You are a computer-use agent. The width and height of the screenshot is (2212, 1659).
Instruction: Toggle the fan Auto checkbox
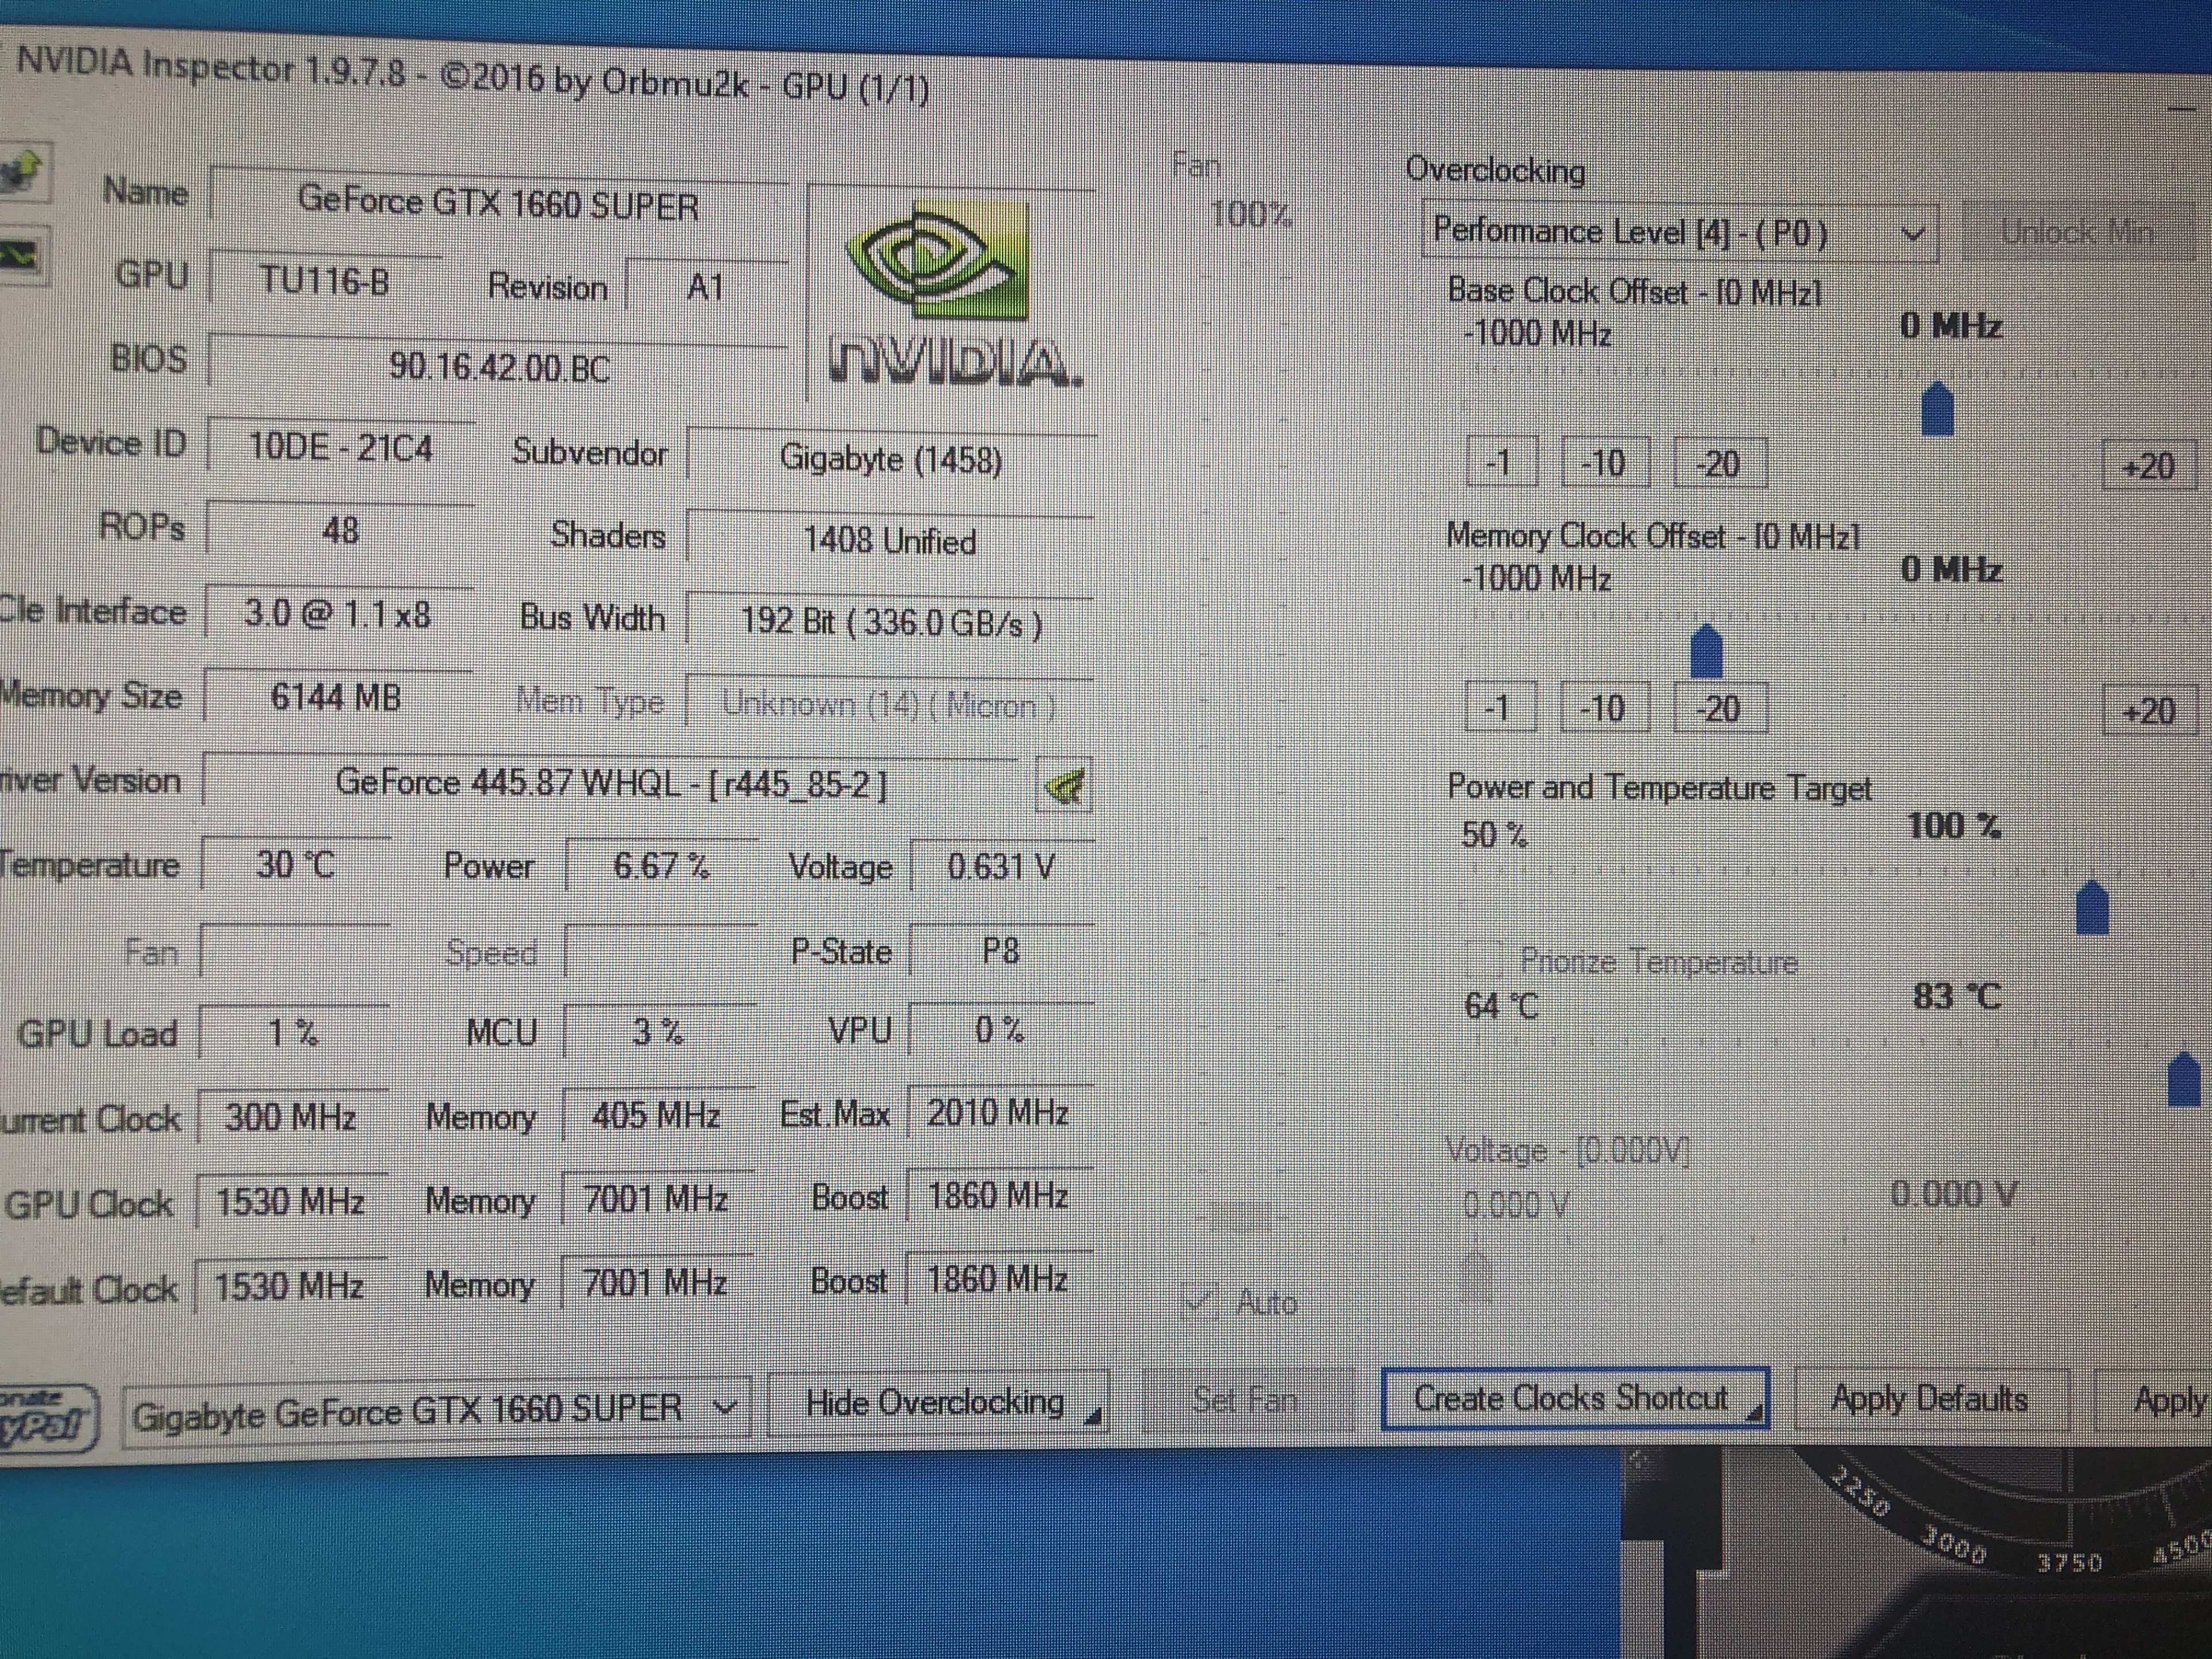click(1197, 1301)
